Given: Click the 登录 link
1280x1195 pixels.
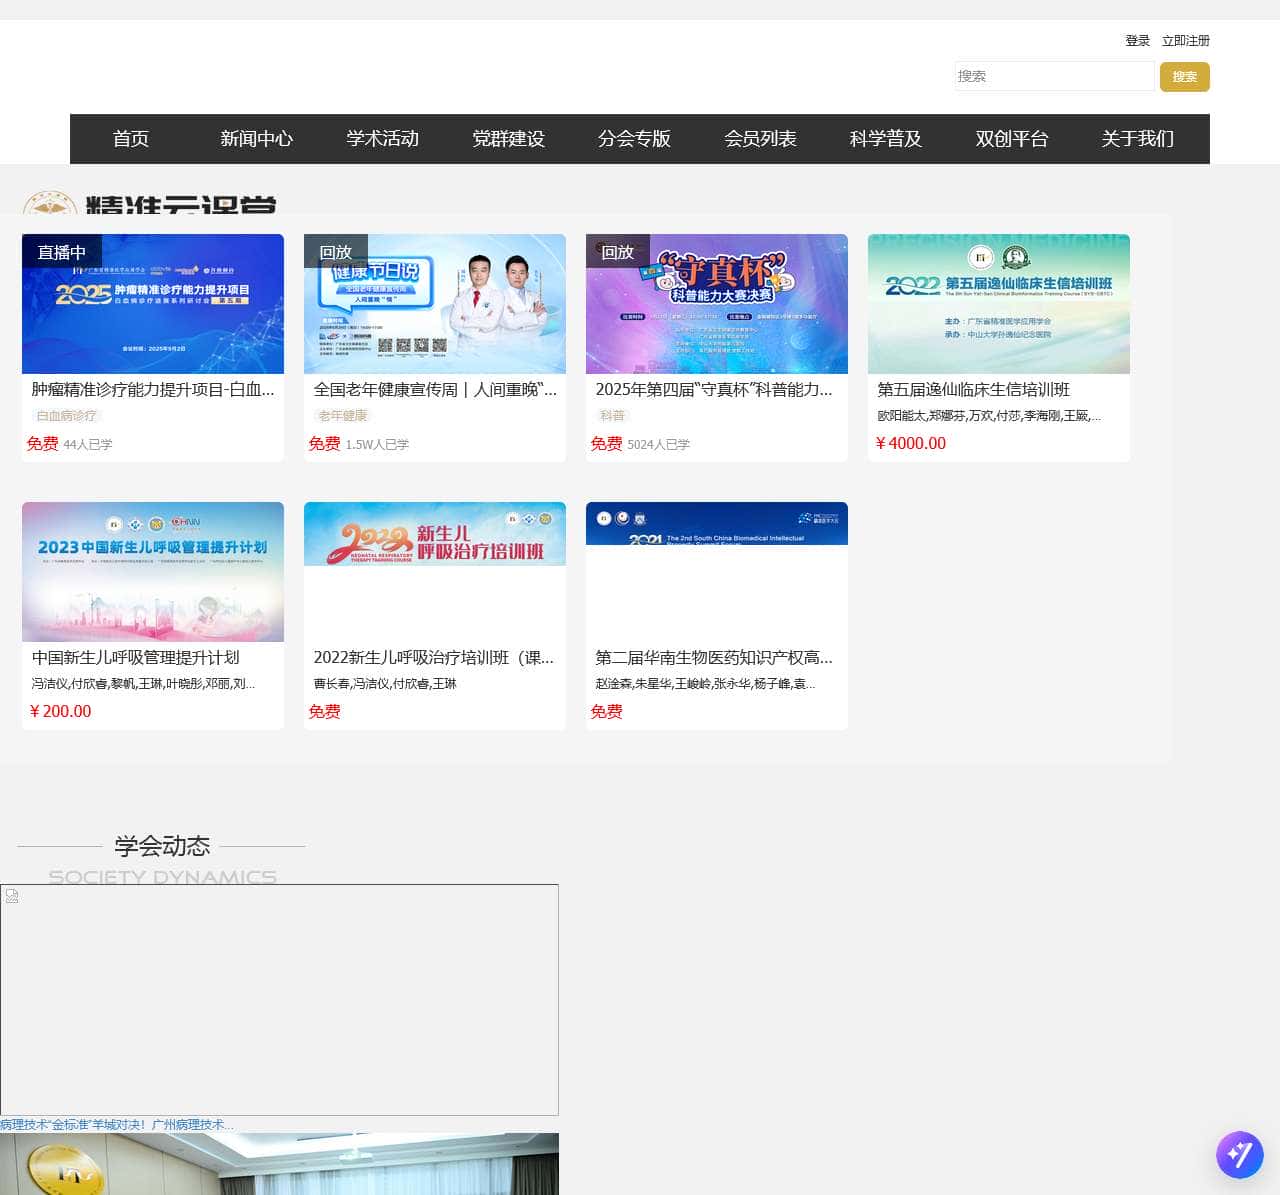Looking at the screenshot, I should (1137, 41).
